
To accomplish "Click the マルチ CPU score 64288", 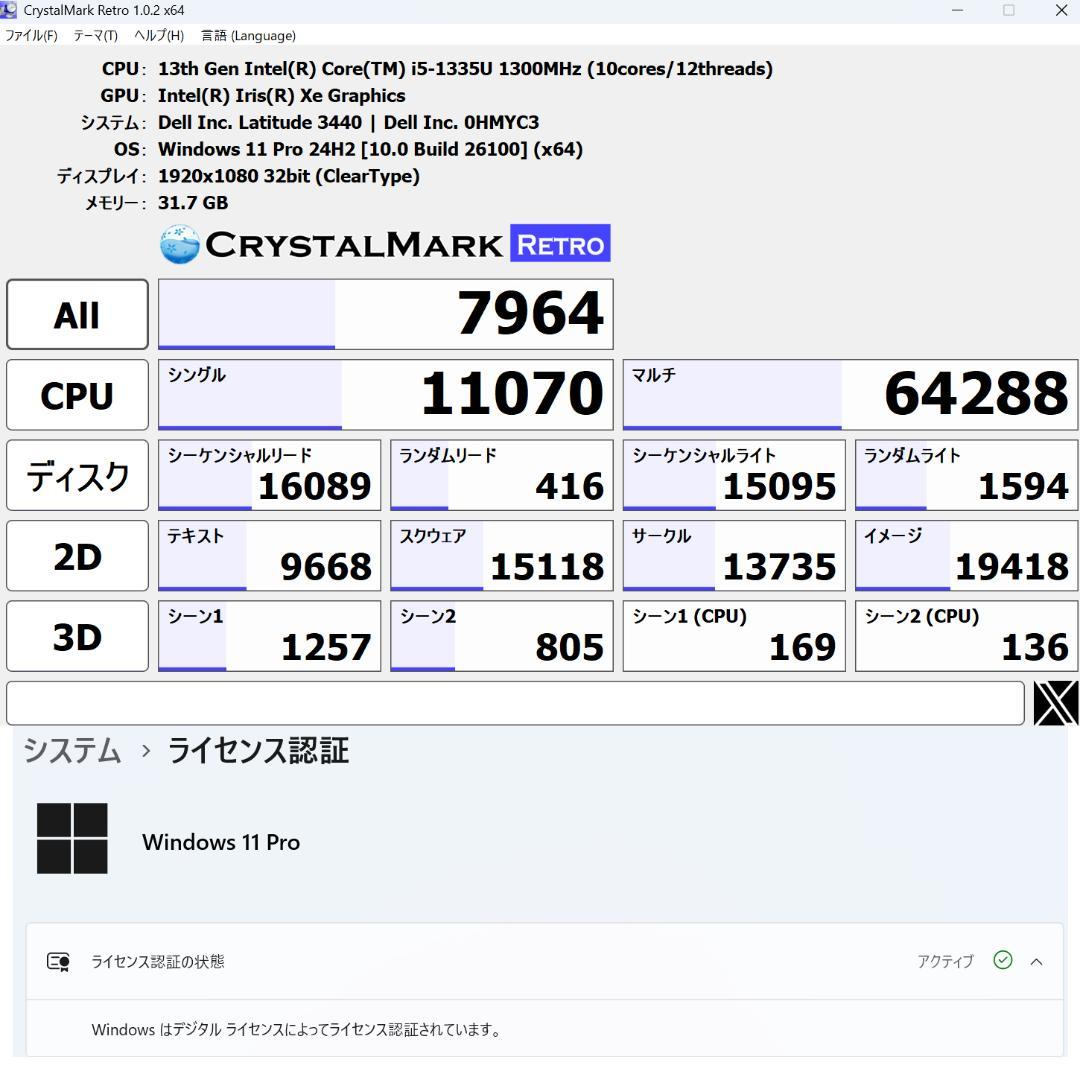I will point(850,395).
